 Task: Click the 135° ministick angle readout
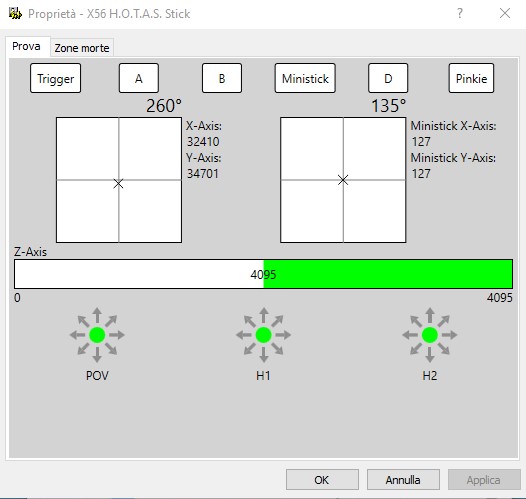coord(388,106)
